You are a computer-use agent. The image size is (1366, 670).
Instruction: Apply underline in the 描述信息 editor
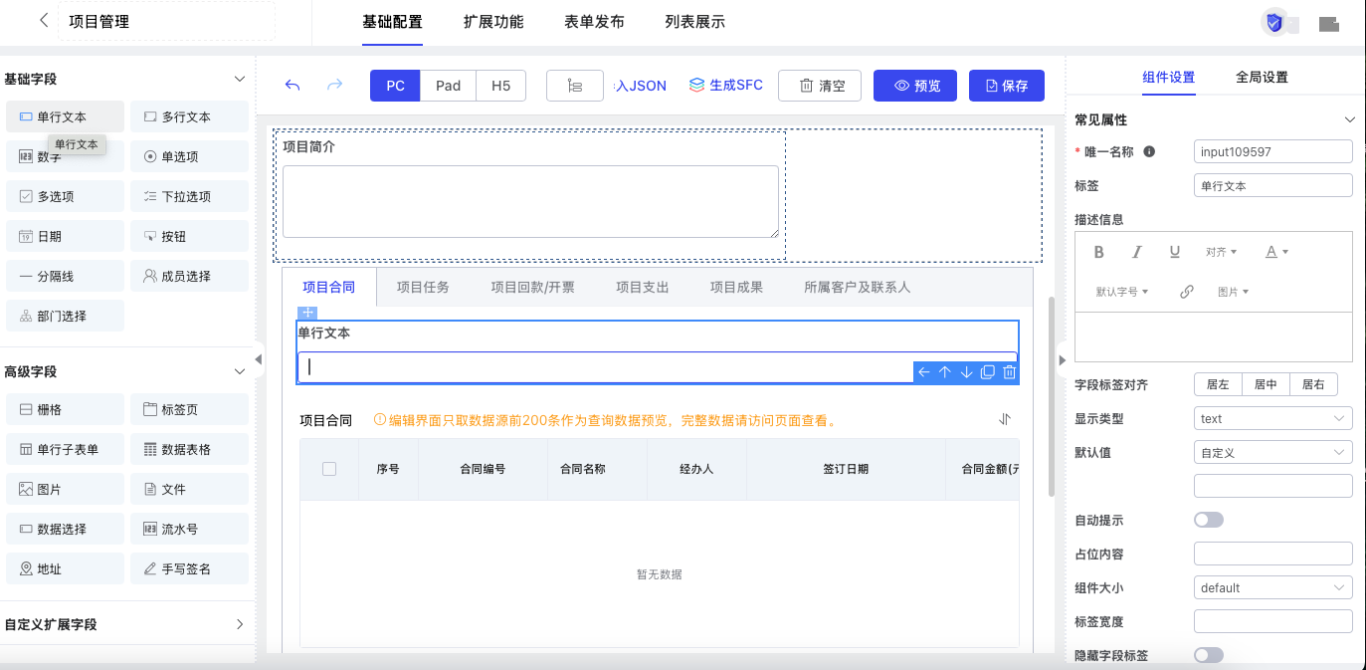click(x=1175, y=252)
